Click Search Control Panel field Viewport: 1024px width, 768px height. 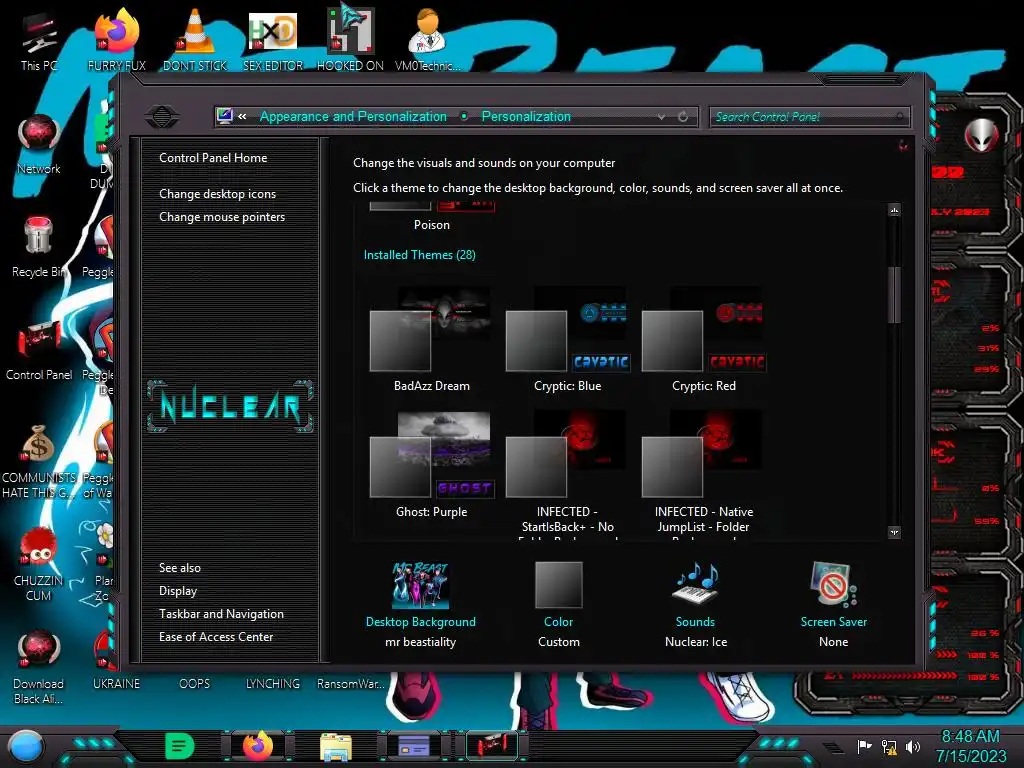pos(808,117)
